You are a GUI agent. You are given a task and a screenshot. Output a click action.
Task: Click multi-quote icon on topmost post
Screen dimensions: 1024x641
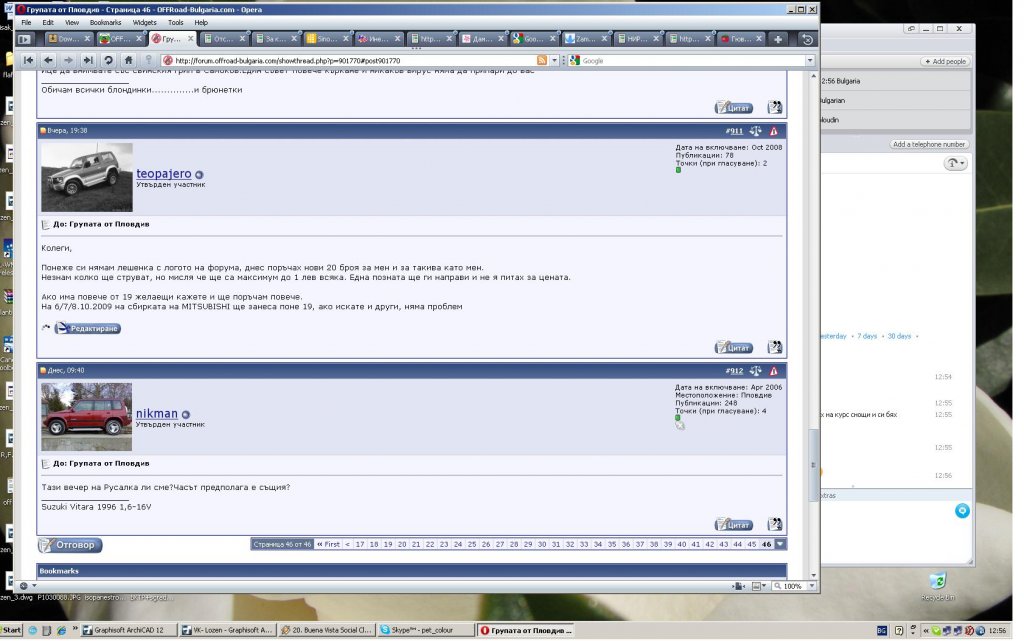click(775, 107)
